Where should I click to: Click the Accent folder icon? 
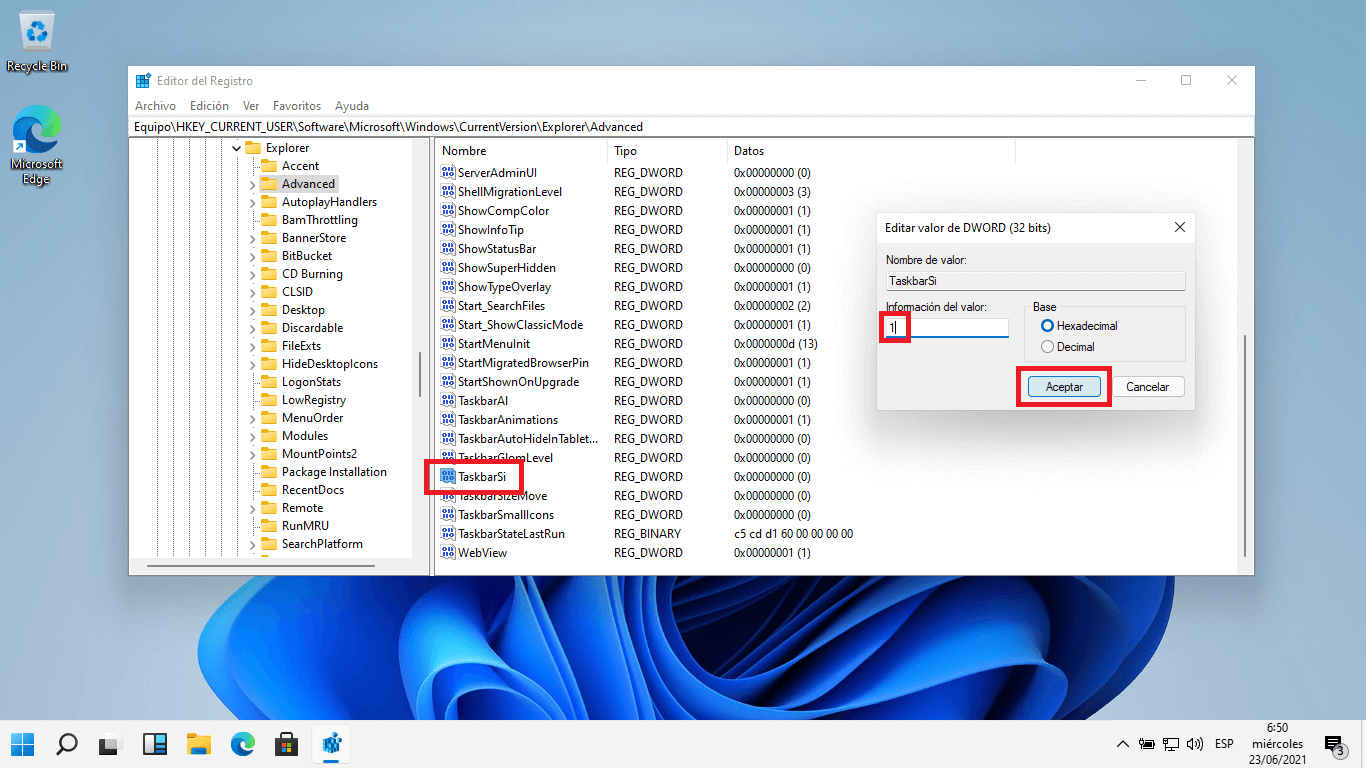click(x=268, y=166)
